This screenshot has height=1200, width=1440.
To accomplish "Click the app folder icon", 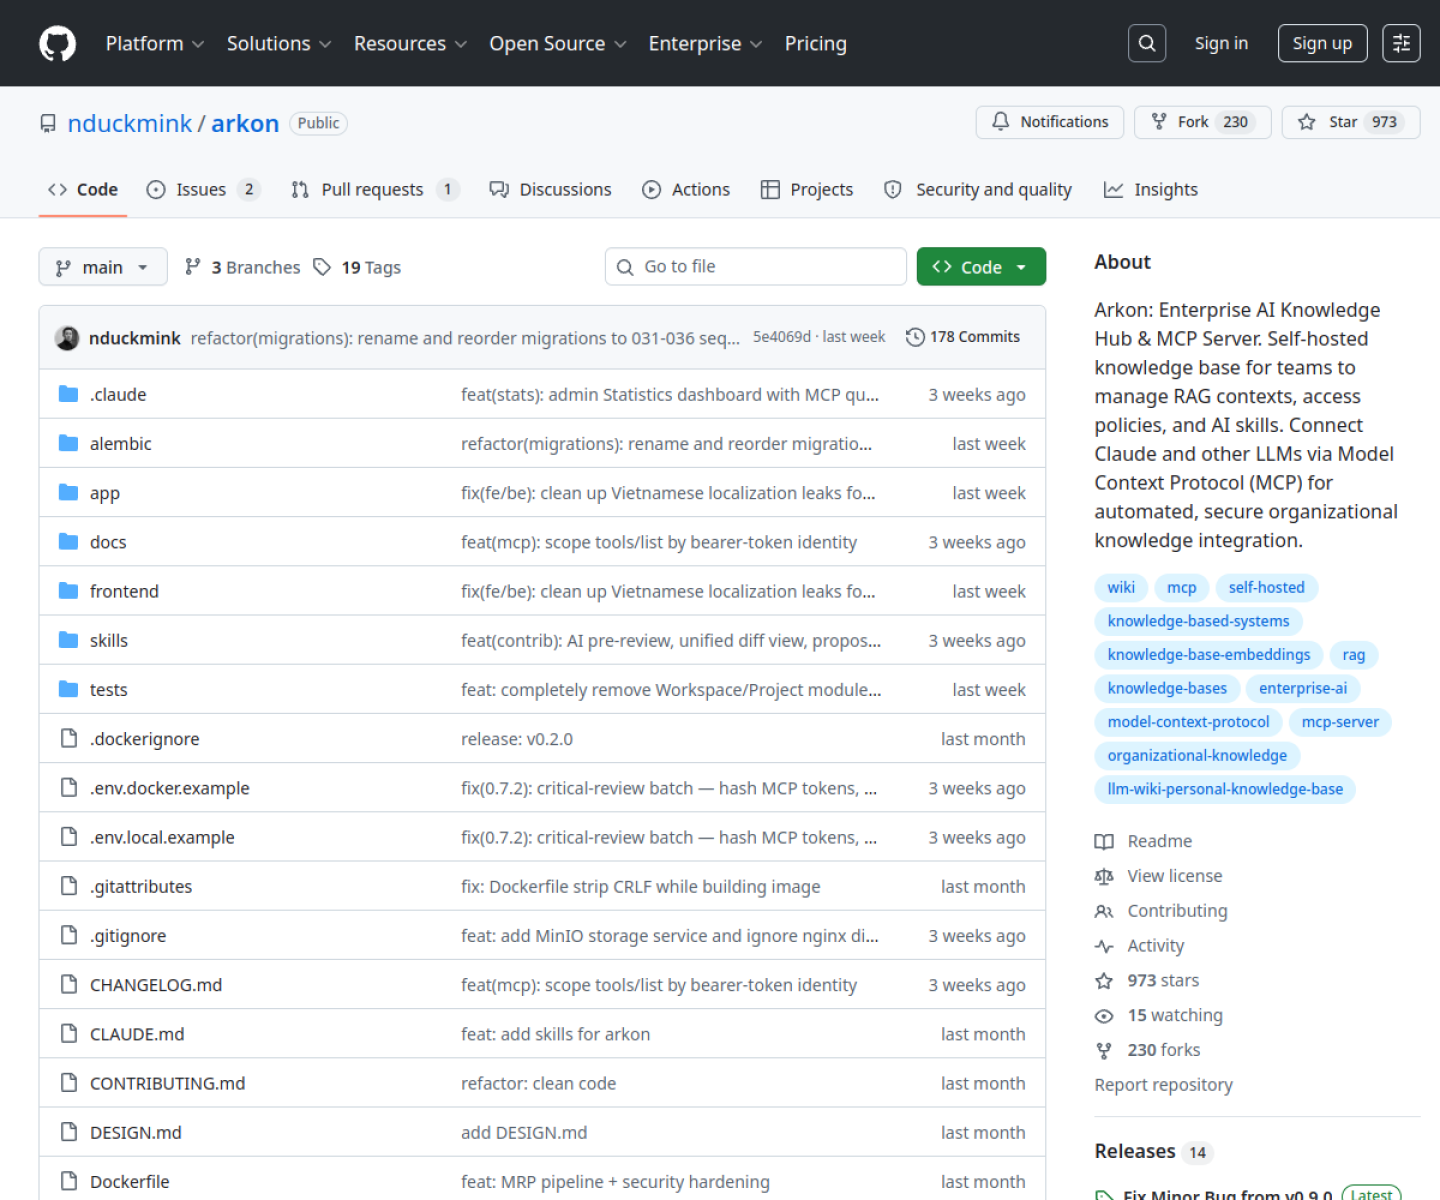I will [x=68, y=492].
